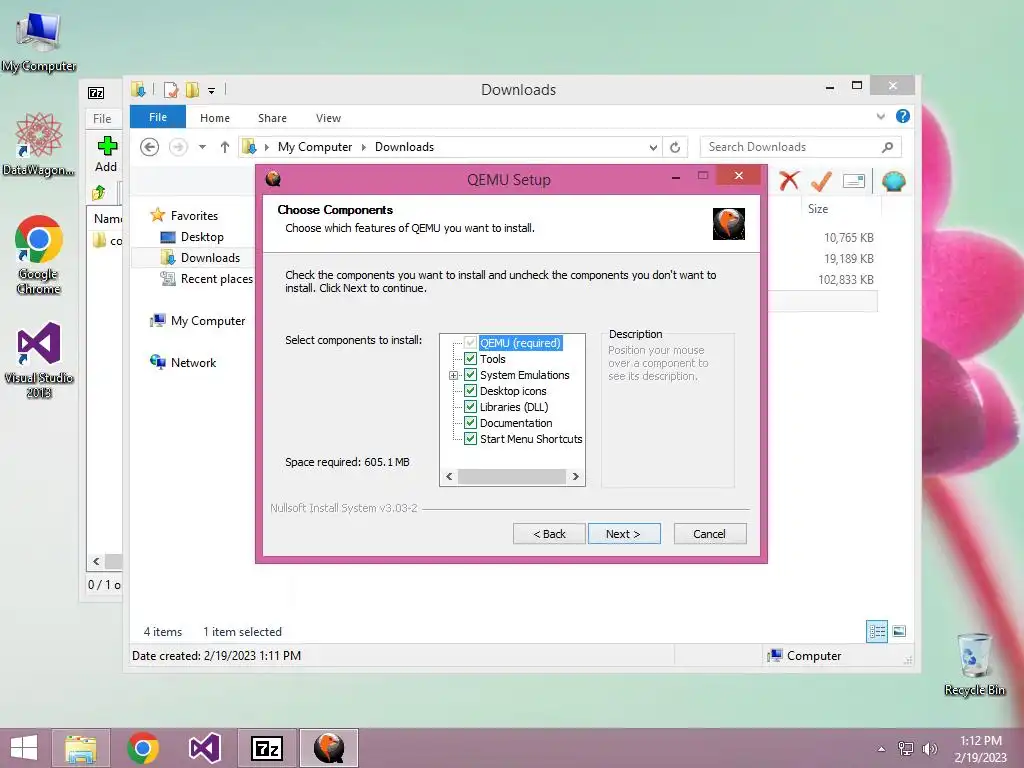Screen dimensions: 1024x768
Task: Uncheck Libraries (DLL) component
Action: (470, 407)
